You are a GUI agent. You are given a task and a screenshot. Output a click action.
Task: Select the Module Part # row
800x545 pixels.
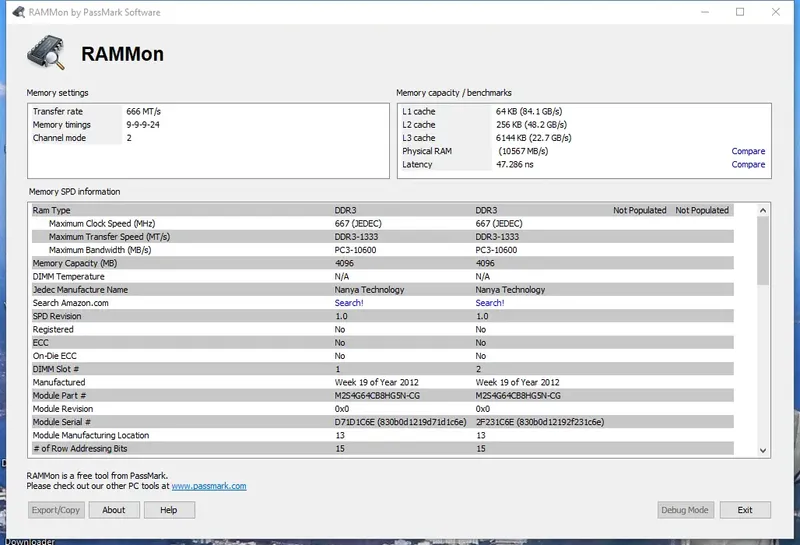[x=383, y=395]
